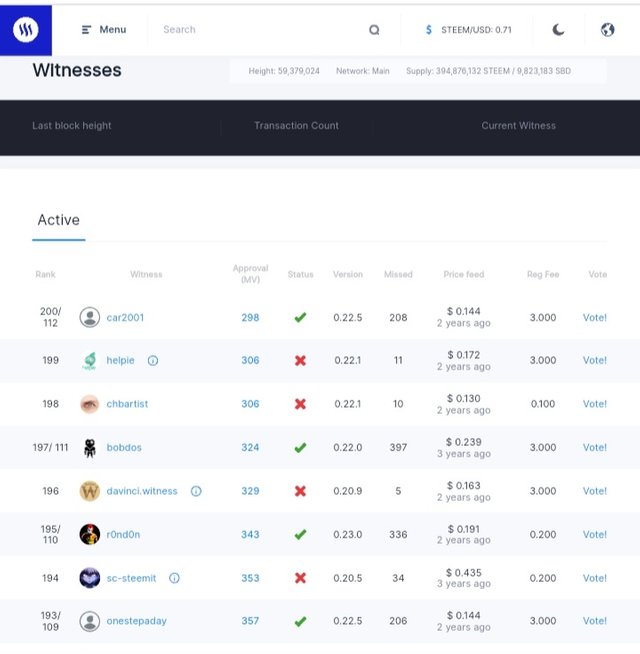Click Vote! for car2001

tap(595, 318)
